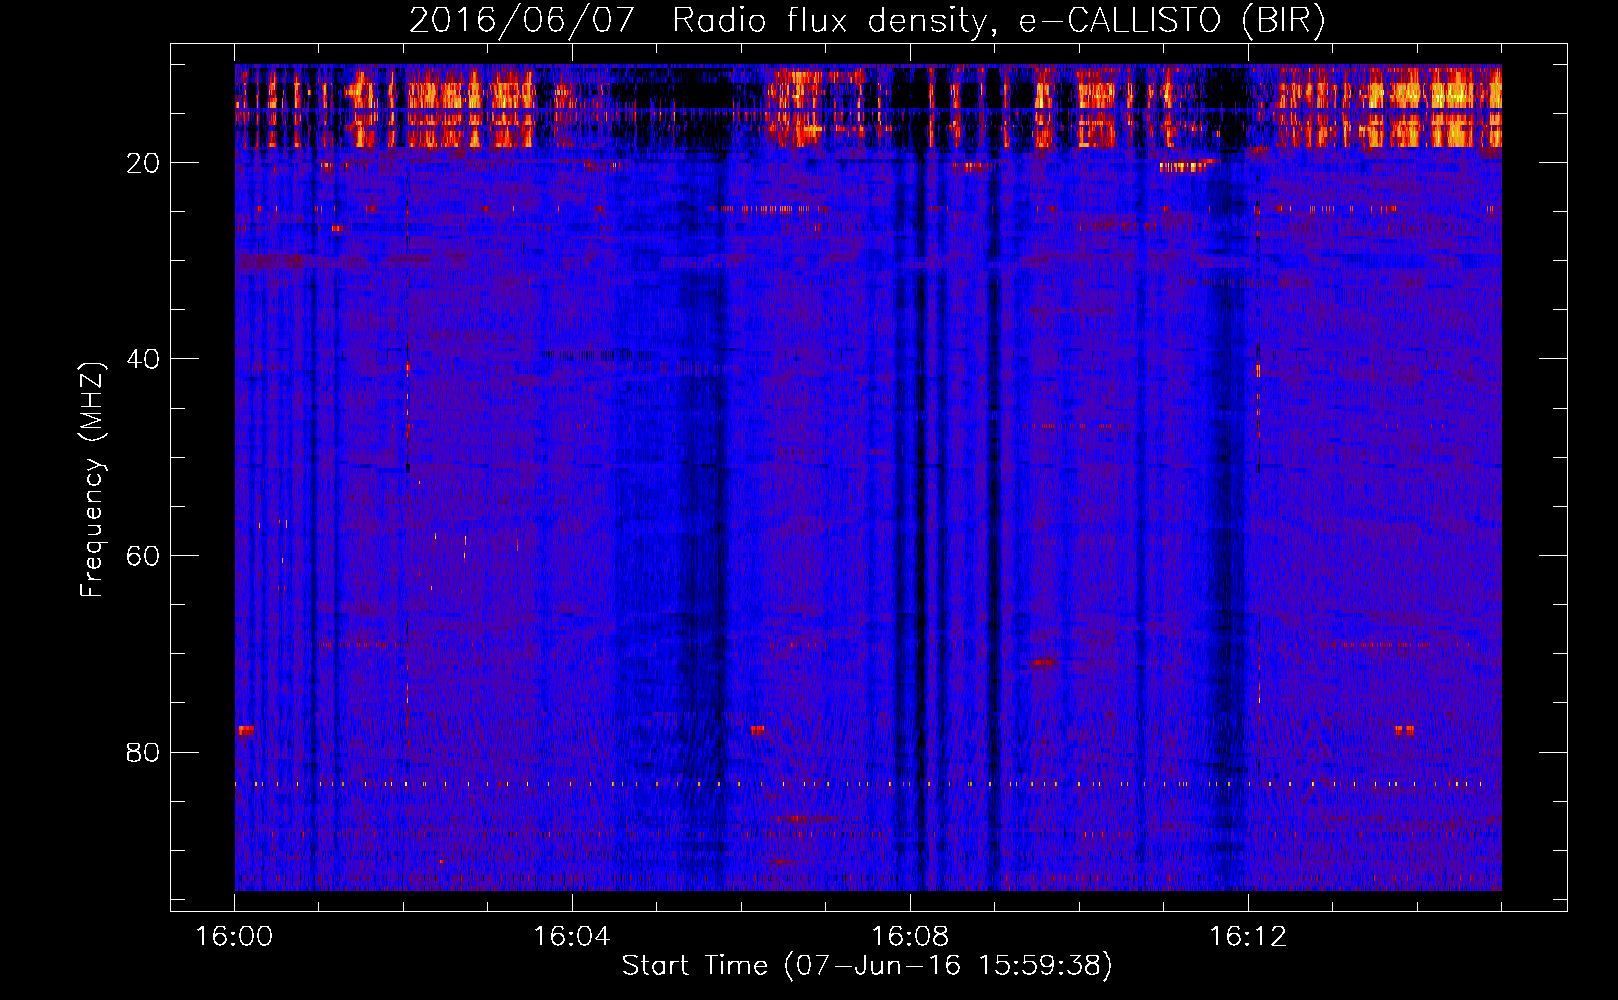Click the 'Start Time (07-Jun-16 15:59:38)' axis label
The height and width of the screenshot is (1000, 1618).
coord(867,966)
